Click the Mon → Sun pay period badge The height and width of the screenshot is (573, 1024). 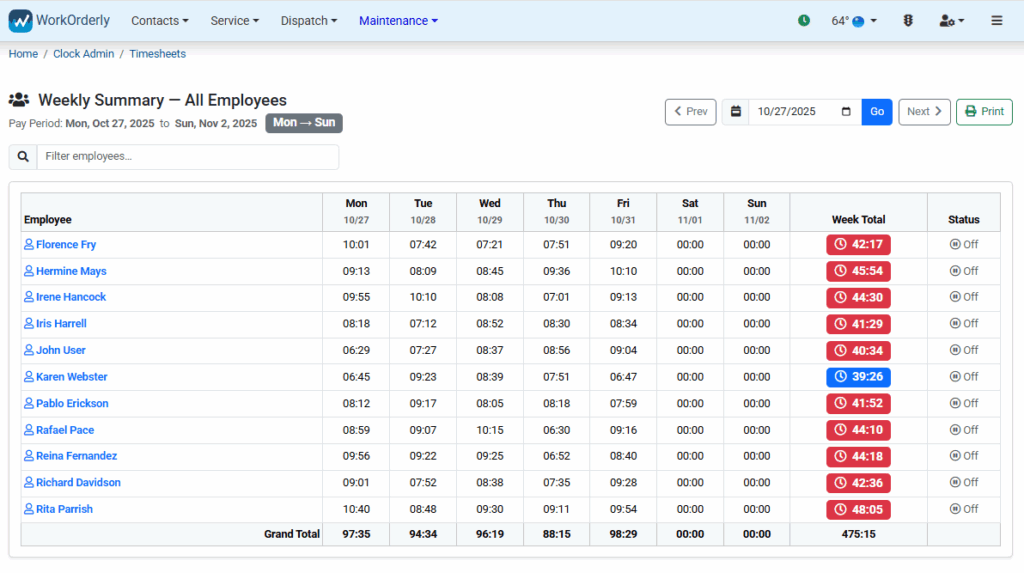(304, 123)
